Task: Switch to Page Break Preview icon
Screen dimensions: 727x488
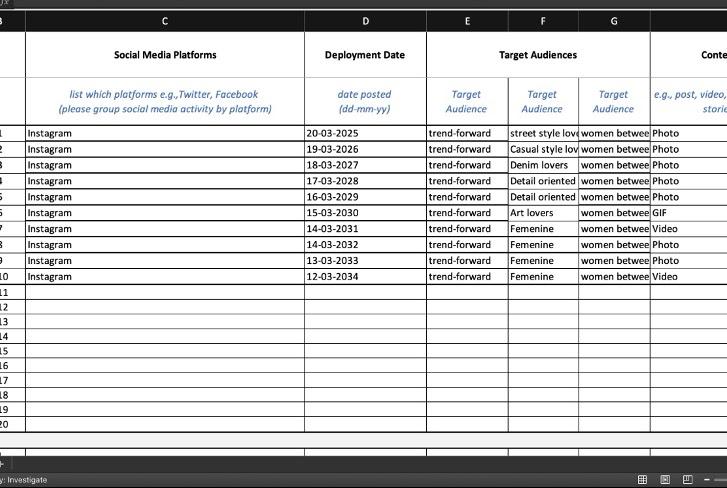Action: click(x=688, y=479)
